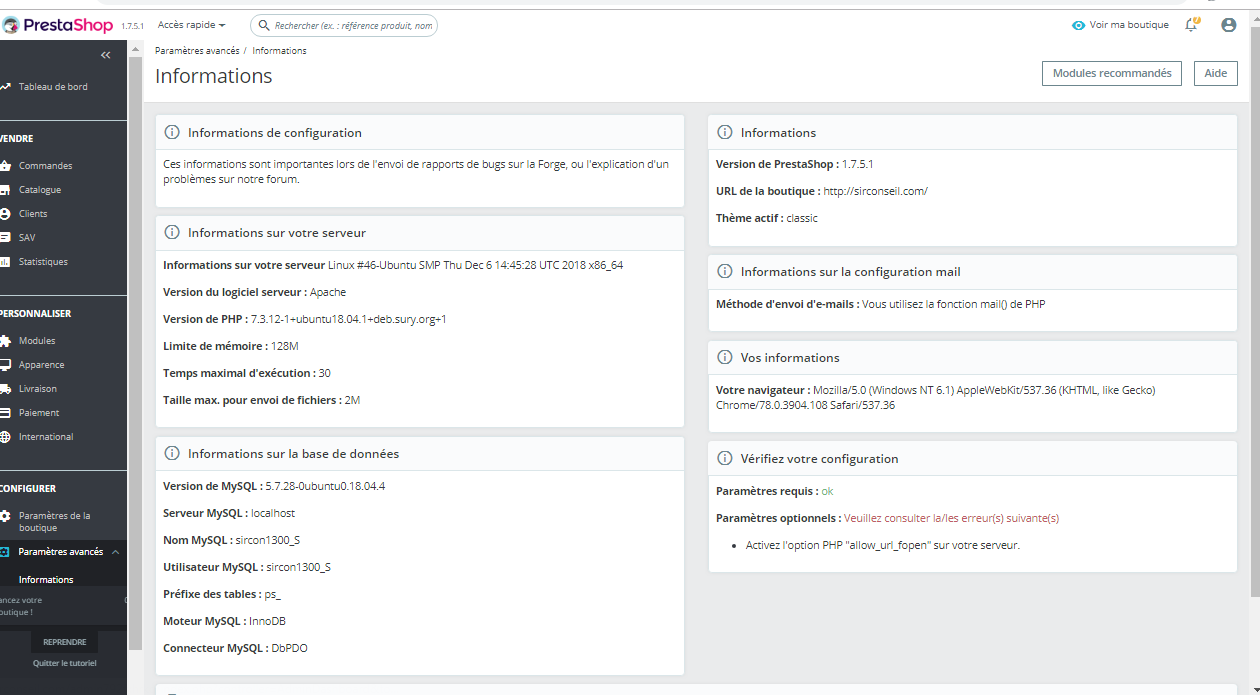
Task: Click Quitter le tutoriel link
Action: click(65, 663)
